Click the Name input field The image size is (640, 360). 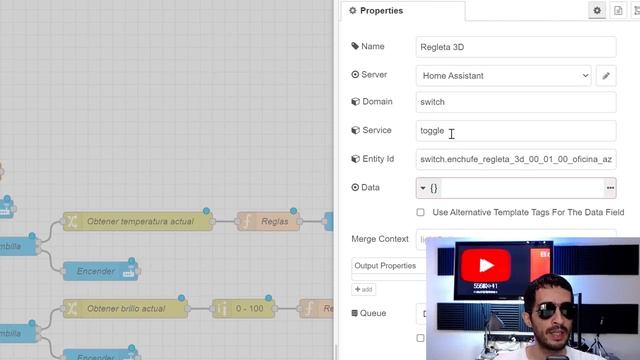tap(516, 47)
